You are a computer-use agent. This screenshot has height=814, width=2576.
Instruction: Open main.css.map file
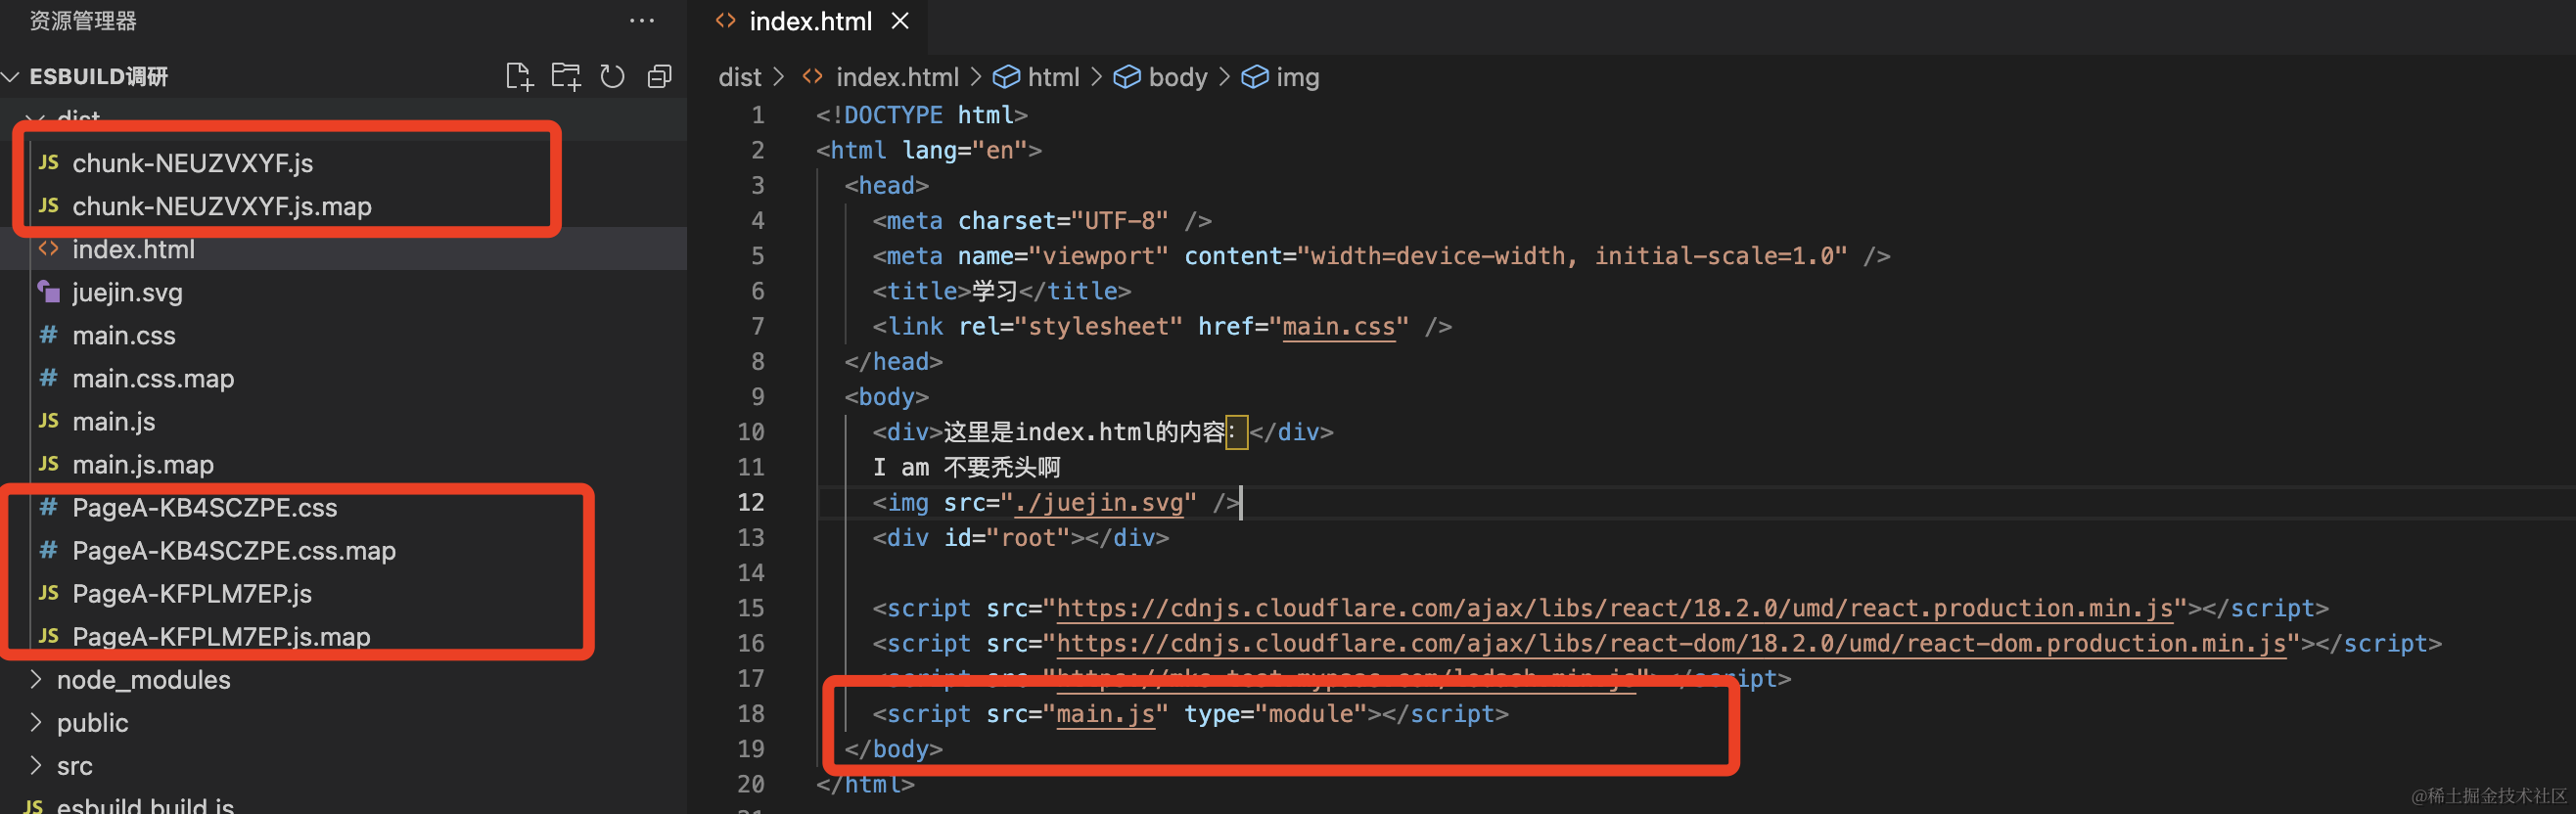[153, 378]
